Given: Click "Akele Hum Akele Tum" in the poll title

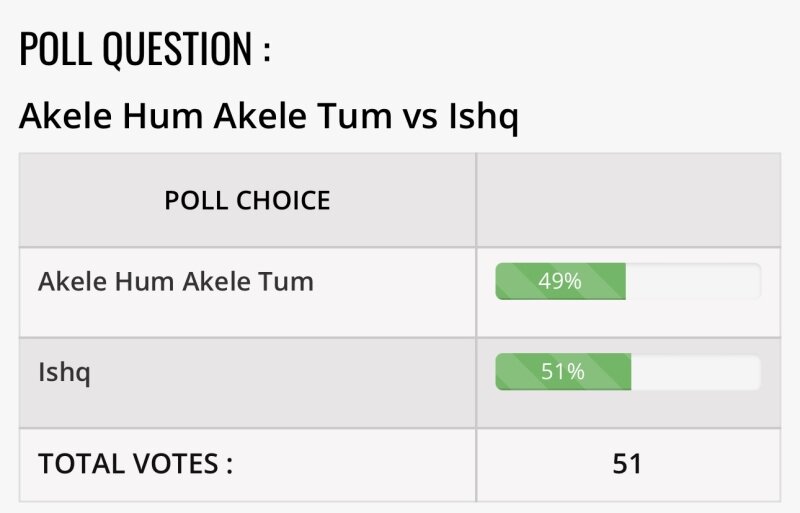Looking at the screenshot, I should (x=206, y=117).
